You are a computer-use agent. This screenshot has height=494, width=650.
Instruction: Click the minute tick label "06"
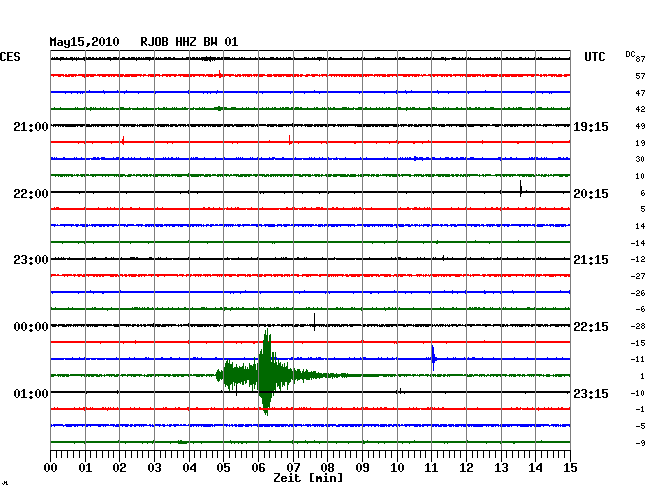(258, 468)
